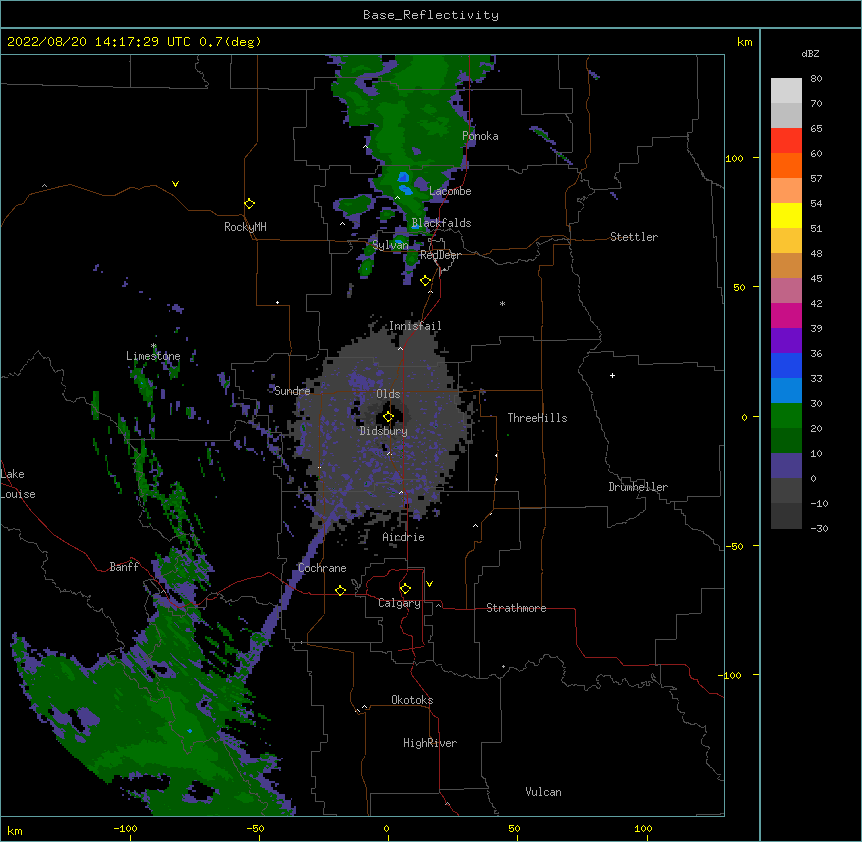The width and height of the screenshot is (862, 842).
Task: Click the km unit label at top right
Action: coord(745,42)
